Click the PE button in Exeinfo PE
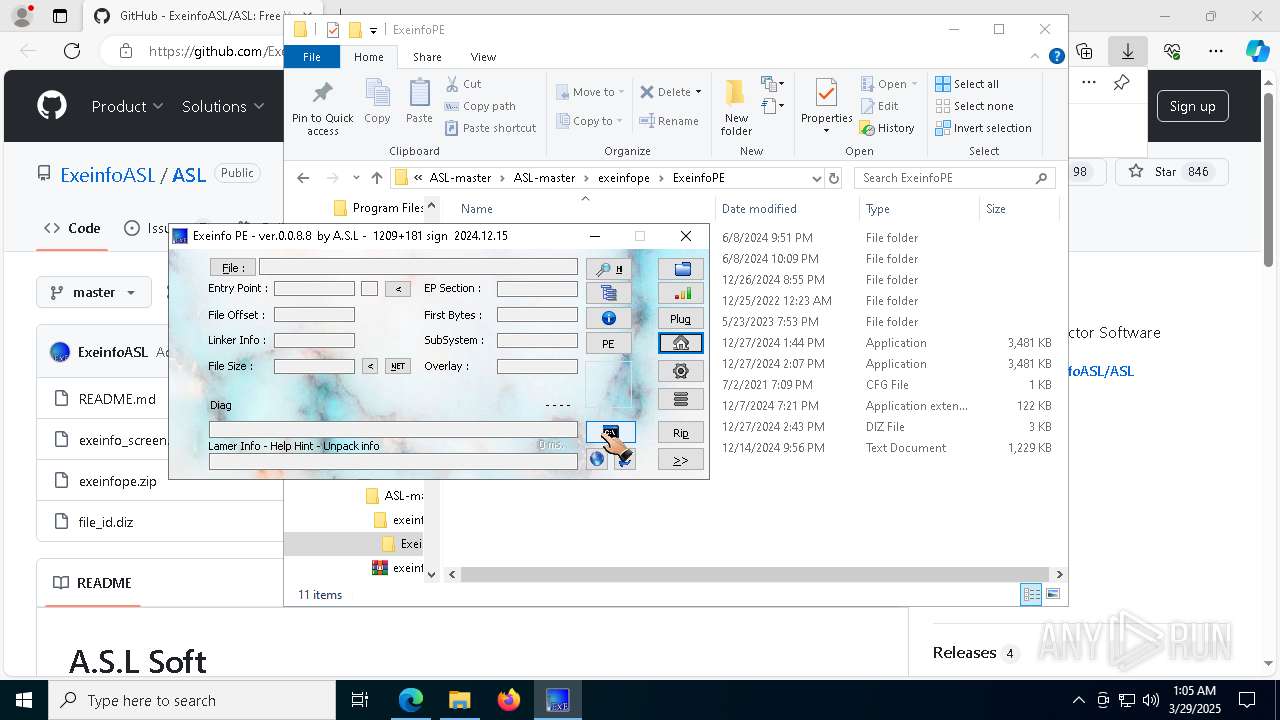 pos(608,343)
